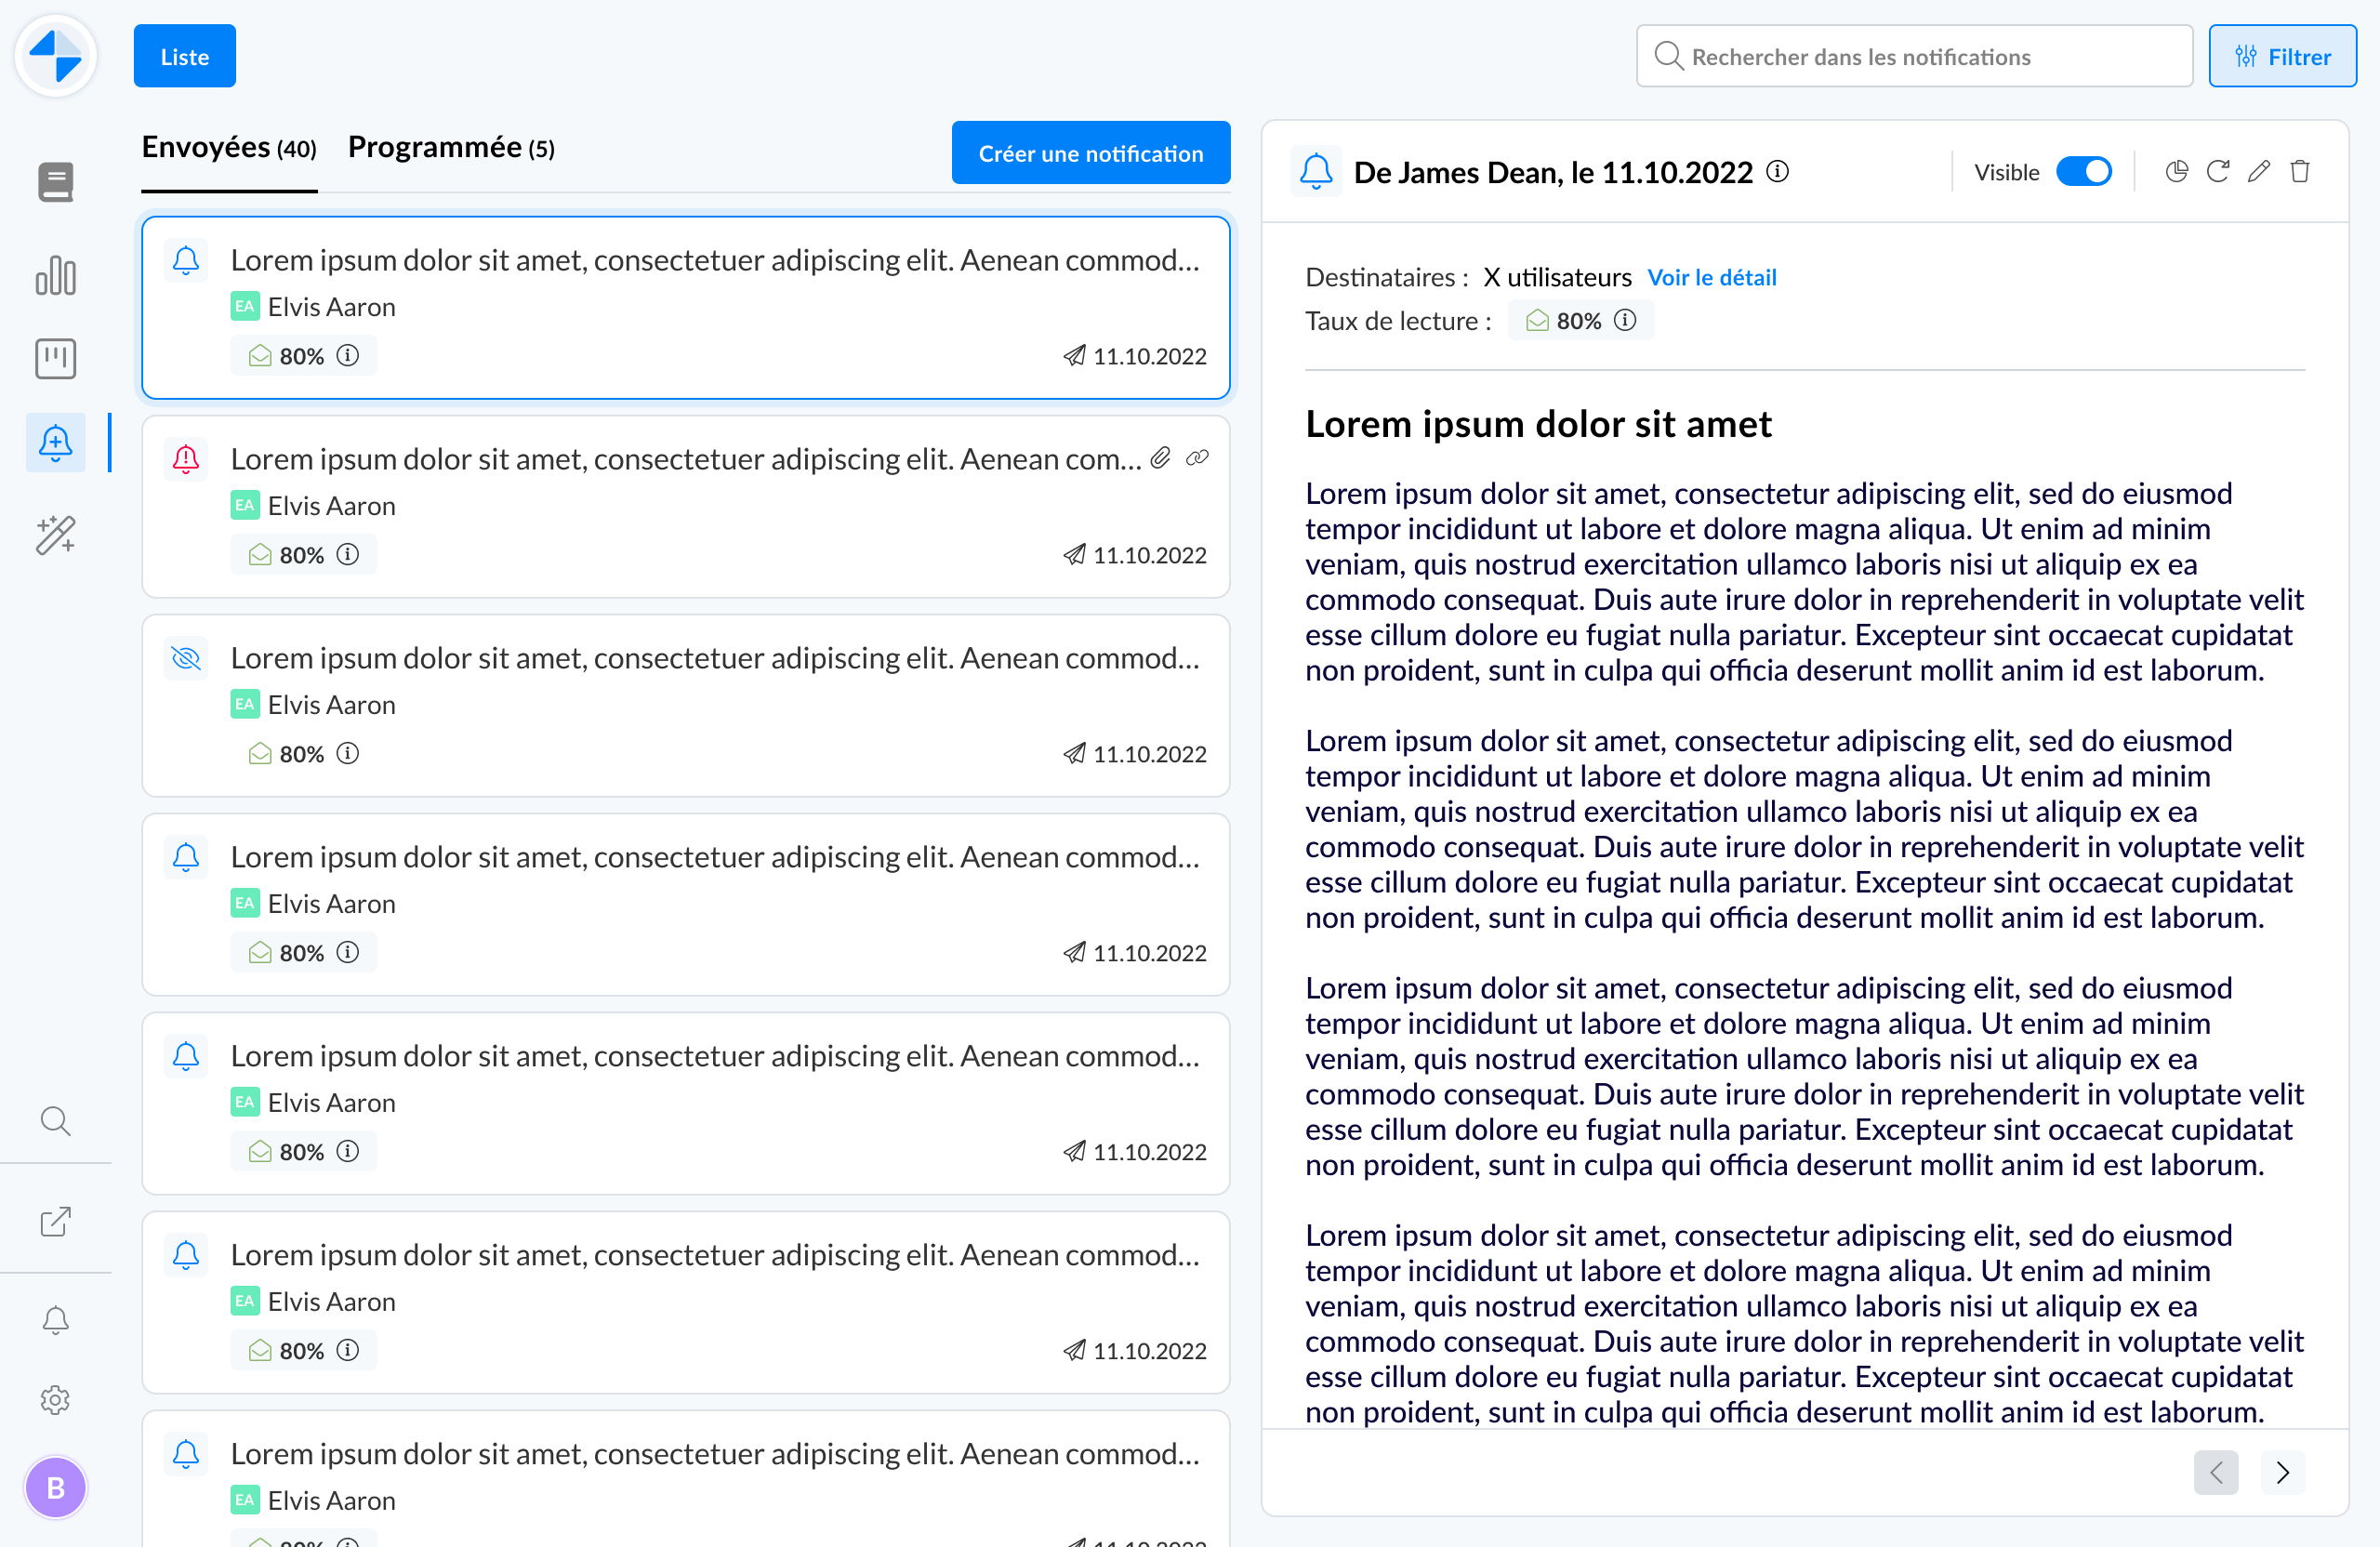
Task: Open the statistics pie chart icon
Action: pyautogui.click(x=2177, y=171)
